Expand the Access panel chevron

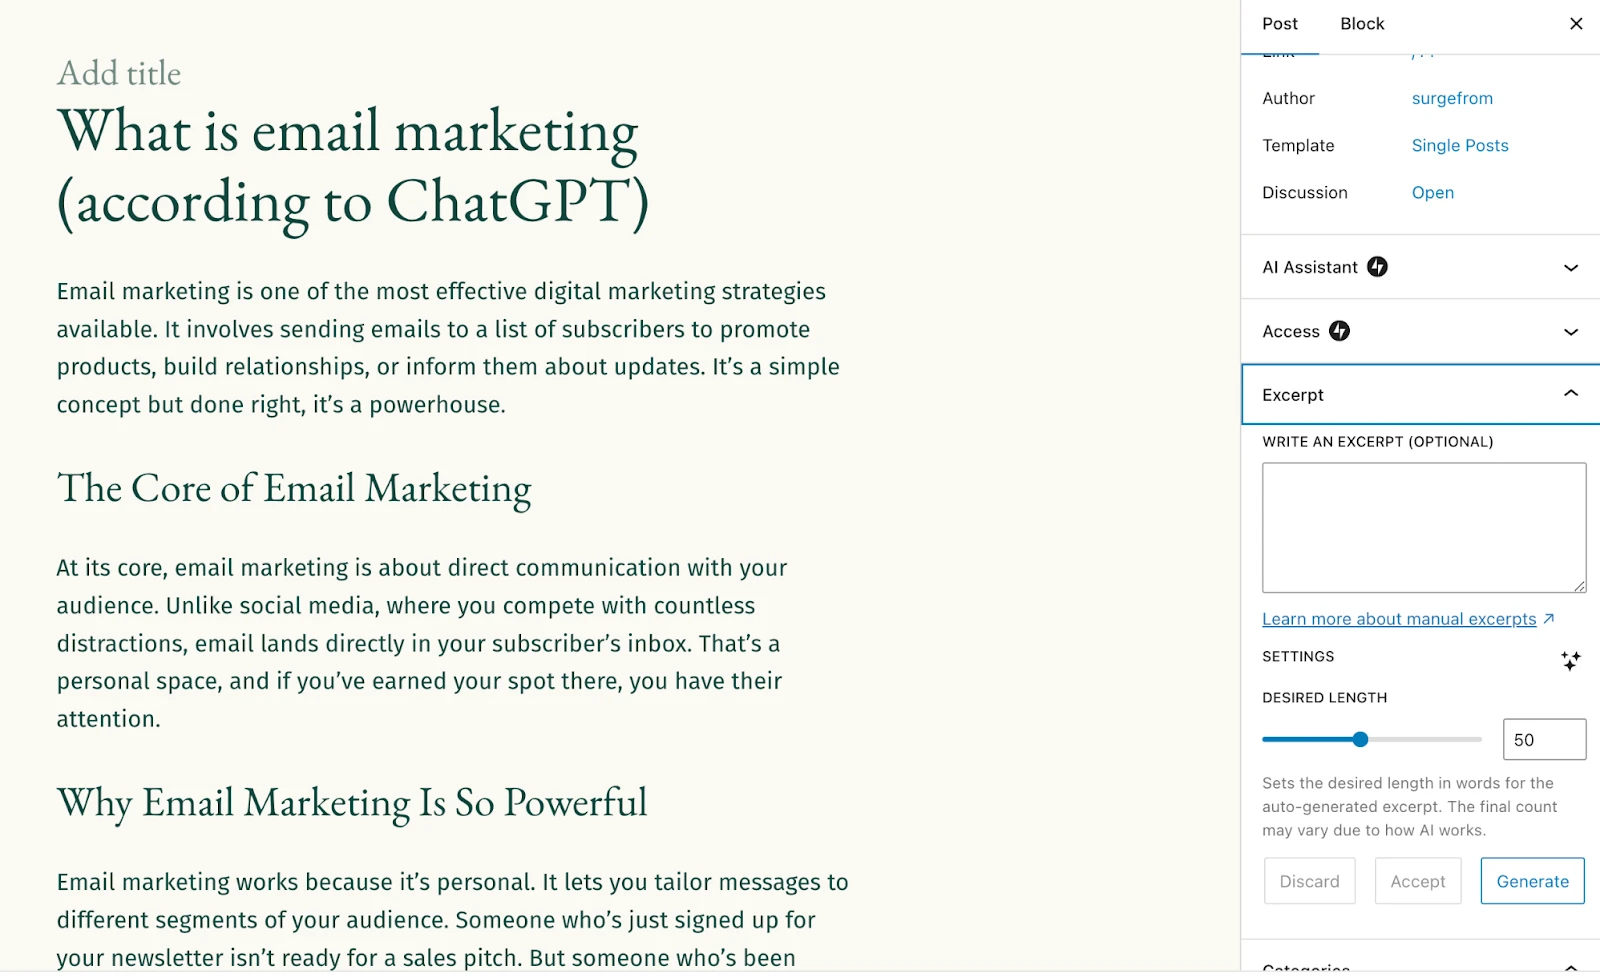[1570, 332]
